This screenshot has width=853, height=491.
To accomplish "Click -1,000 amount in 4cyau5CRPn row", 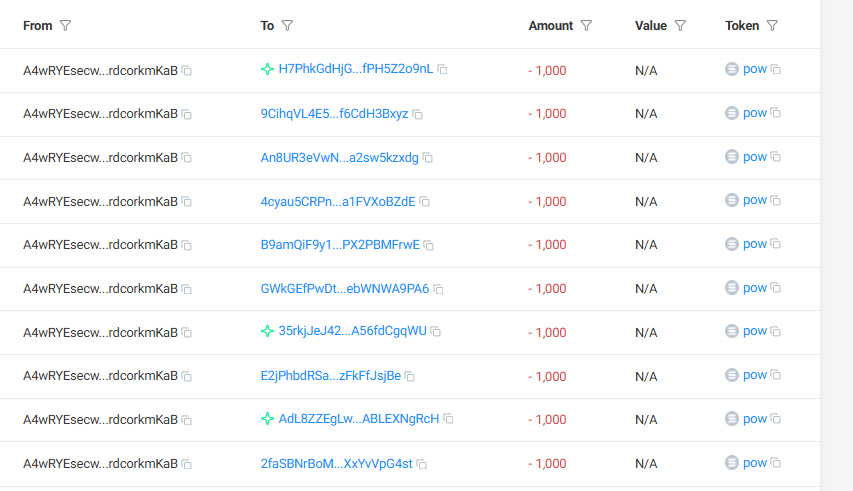I will point(547,202).
